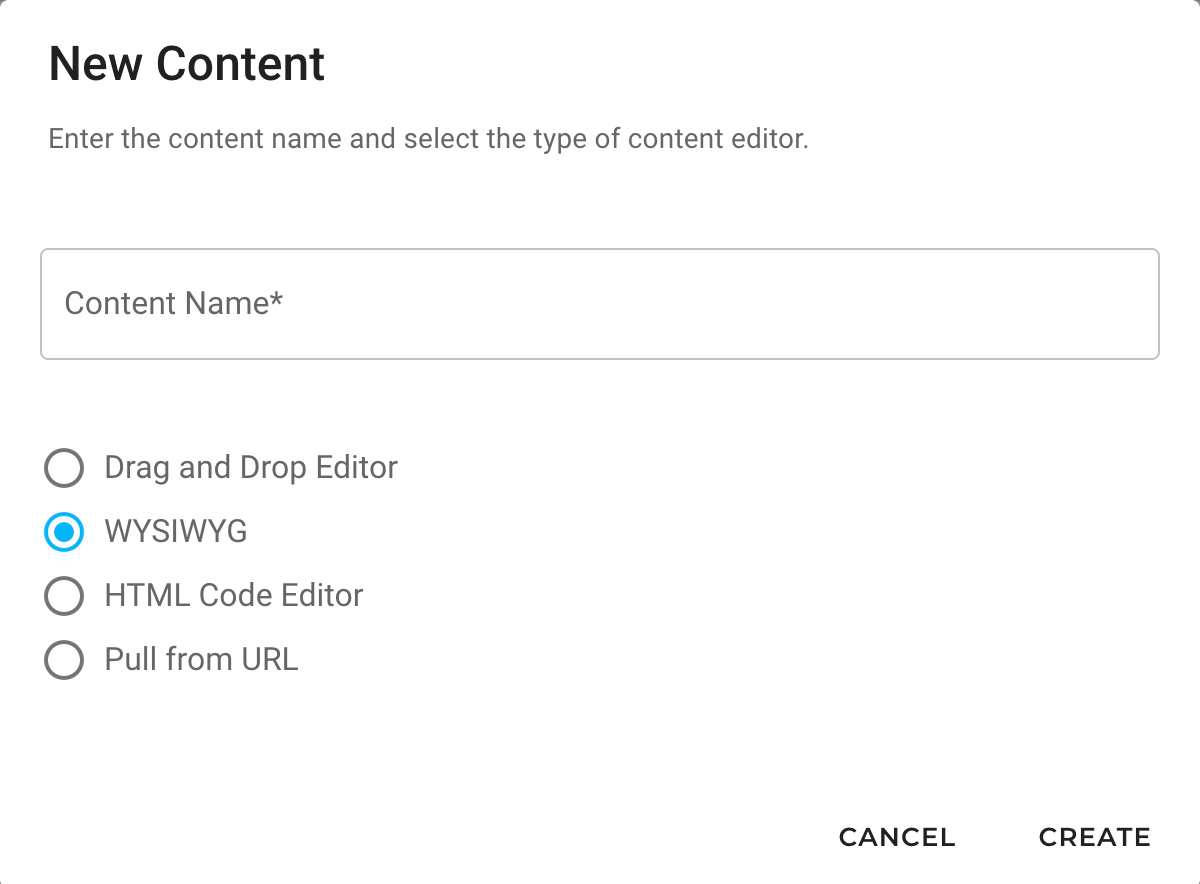The height and width of the screenshot is (884, 1200).
Task: Click the 'WYSIWYG' label text
Action: tap(176, 532)
